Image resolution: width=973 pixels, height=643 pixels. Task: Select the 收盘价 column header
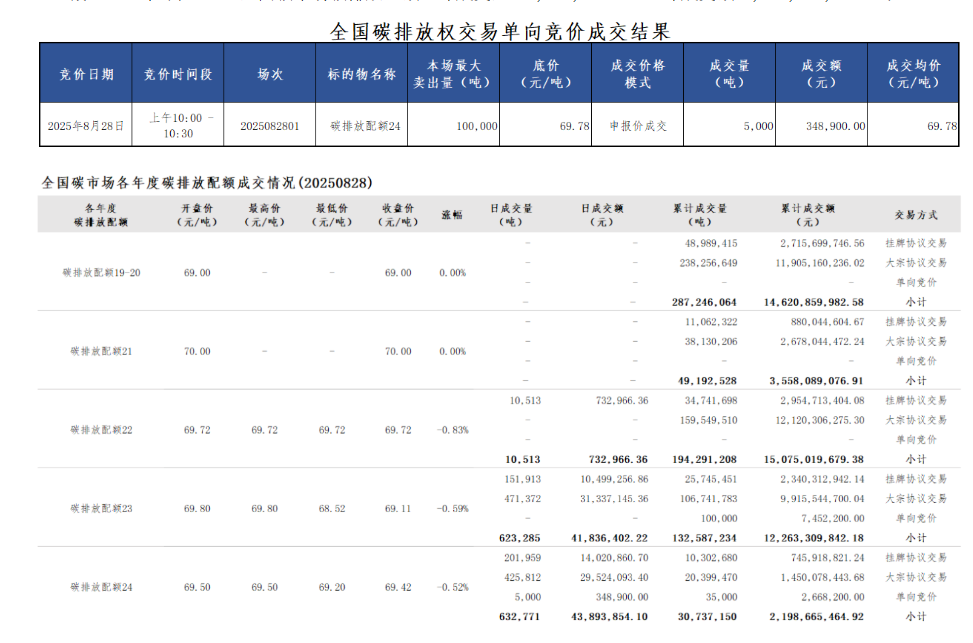click(x=398, y=215)
